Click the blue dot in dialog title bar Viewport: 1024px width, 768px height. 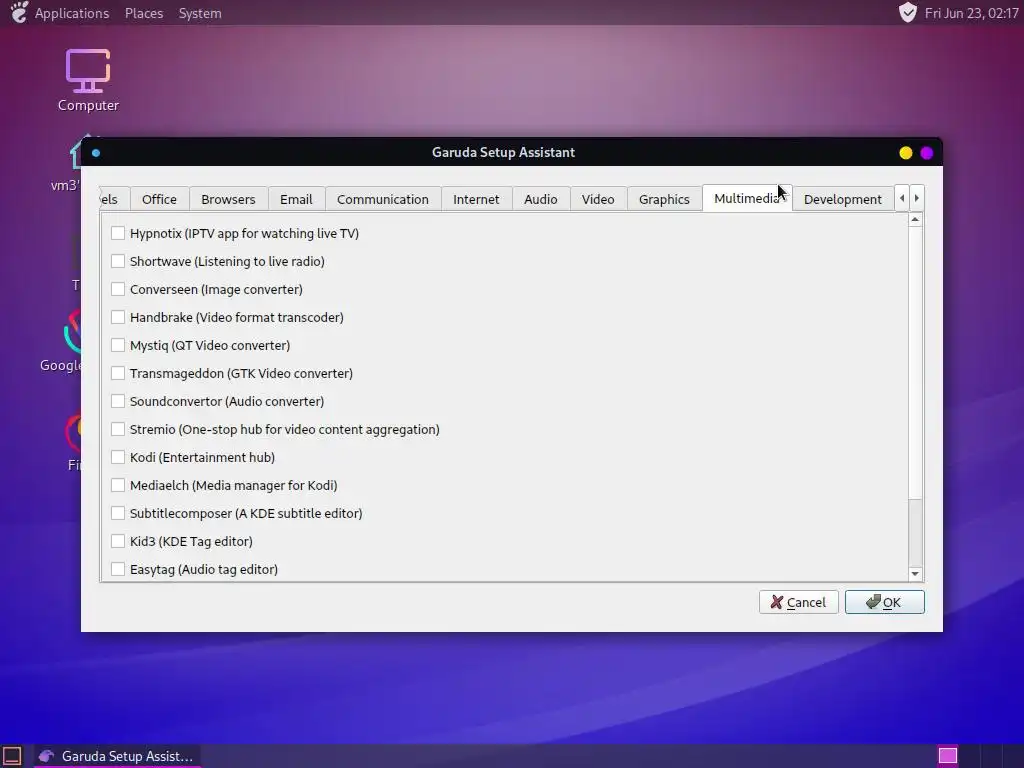tap(96, 153)
